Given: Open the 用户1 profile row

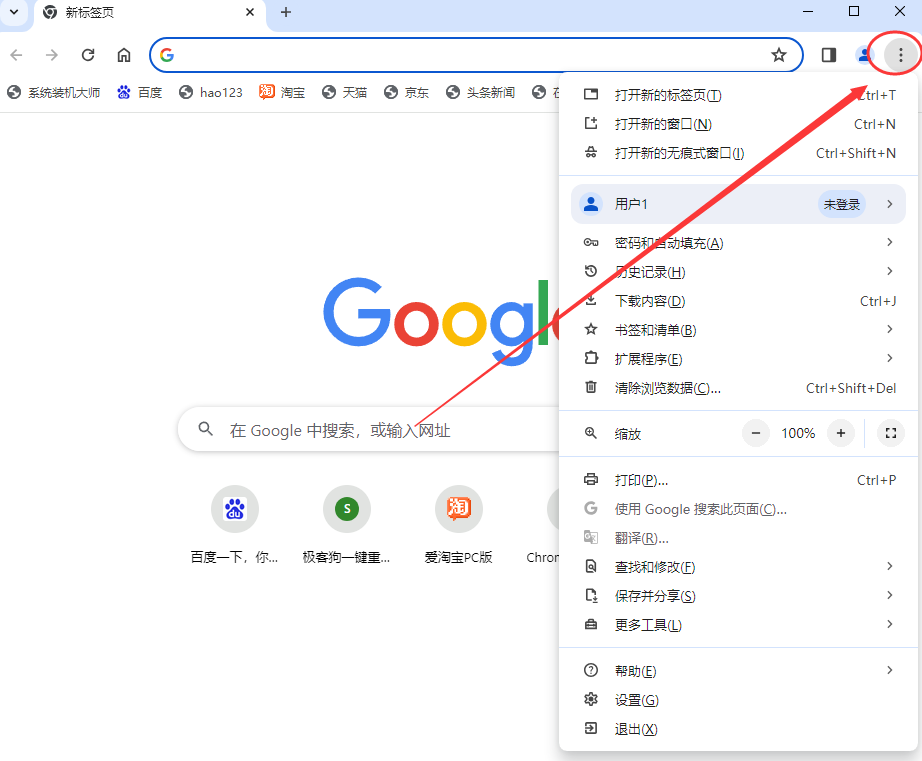Looking at the screenshot, I should (738, 204).
